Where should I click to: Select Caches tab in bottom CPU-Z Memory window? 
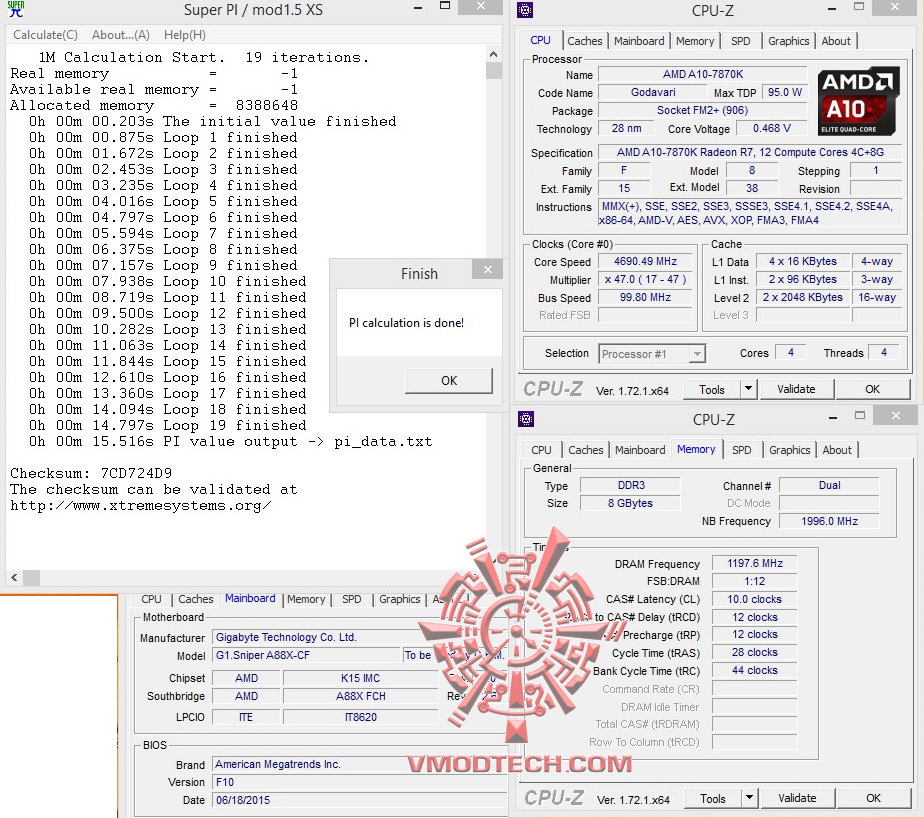click(x=585, y=450)
